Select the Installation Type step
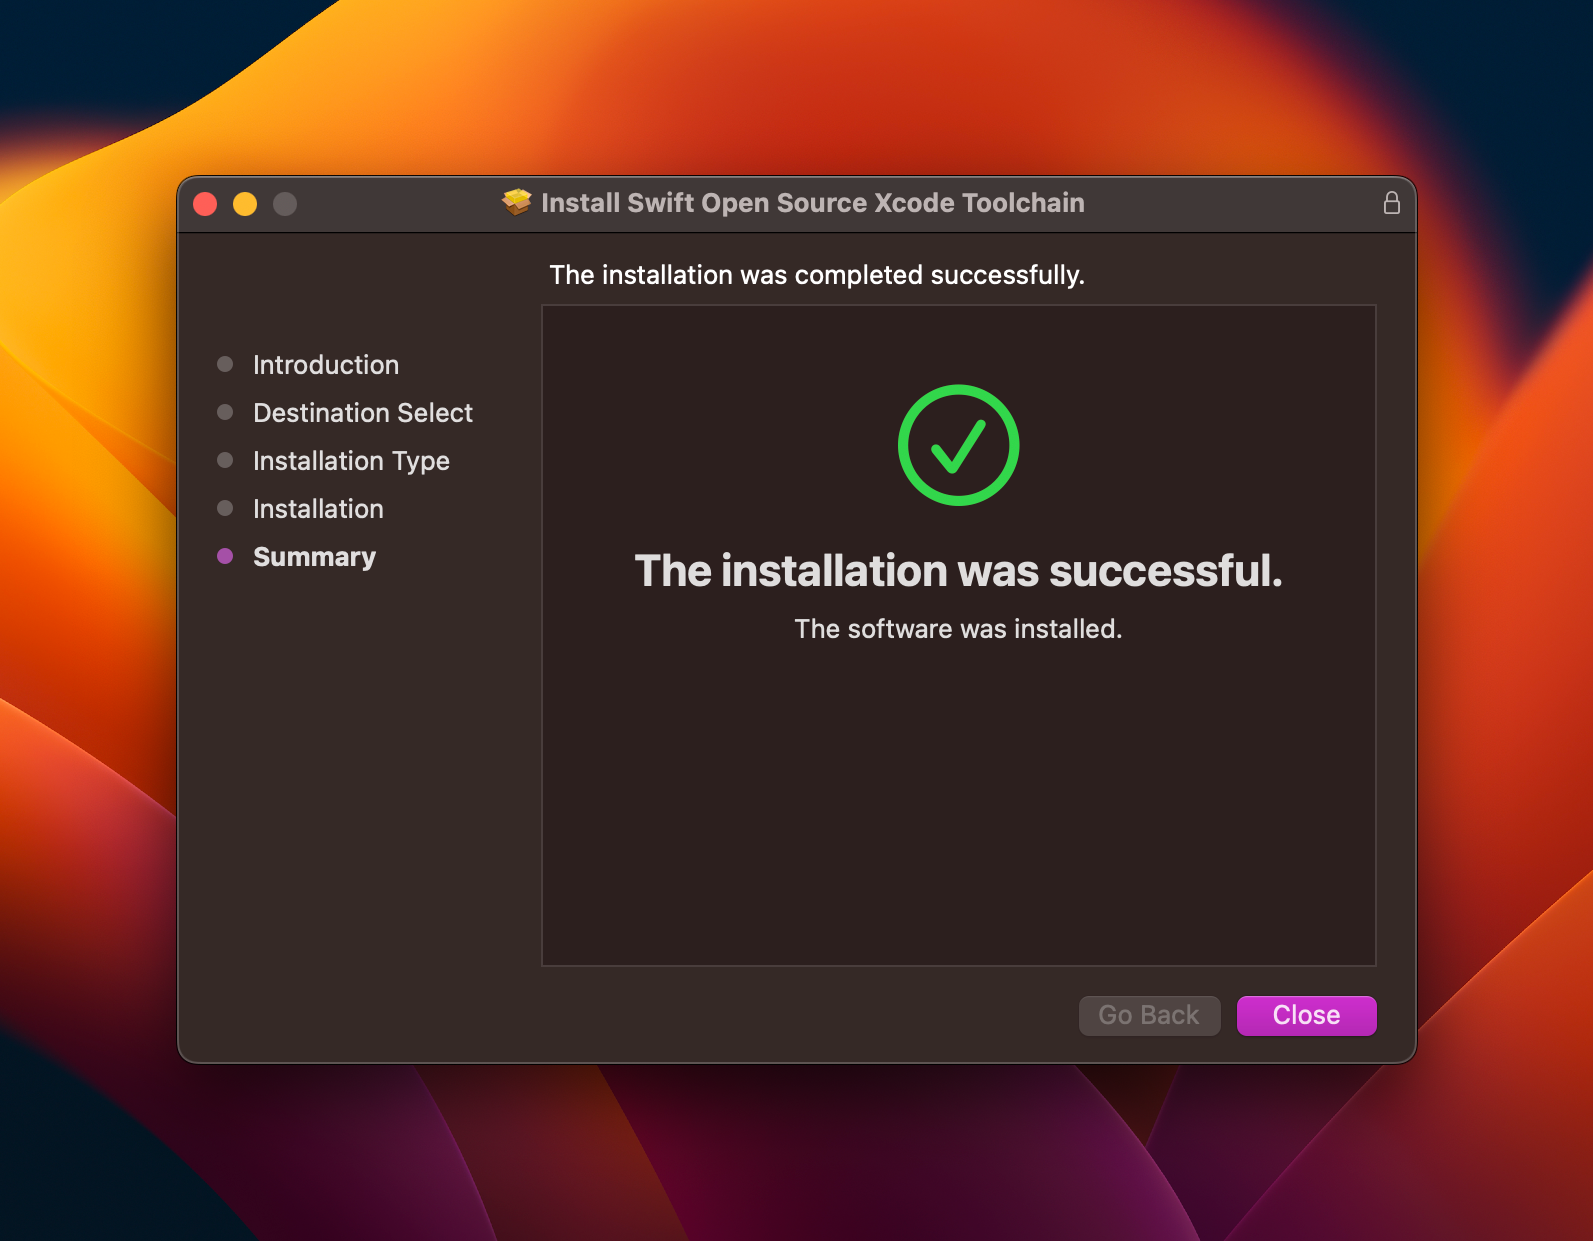Screen dimensions: 1593x1241 pos(351,461)
